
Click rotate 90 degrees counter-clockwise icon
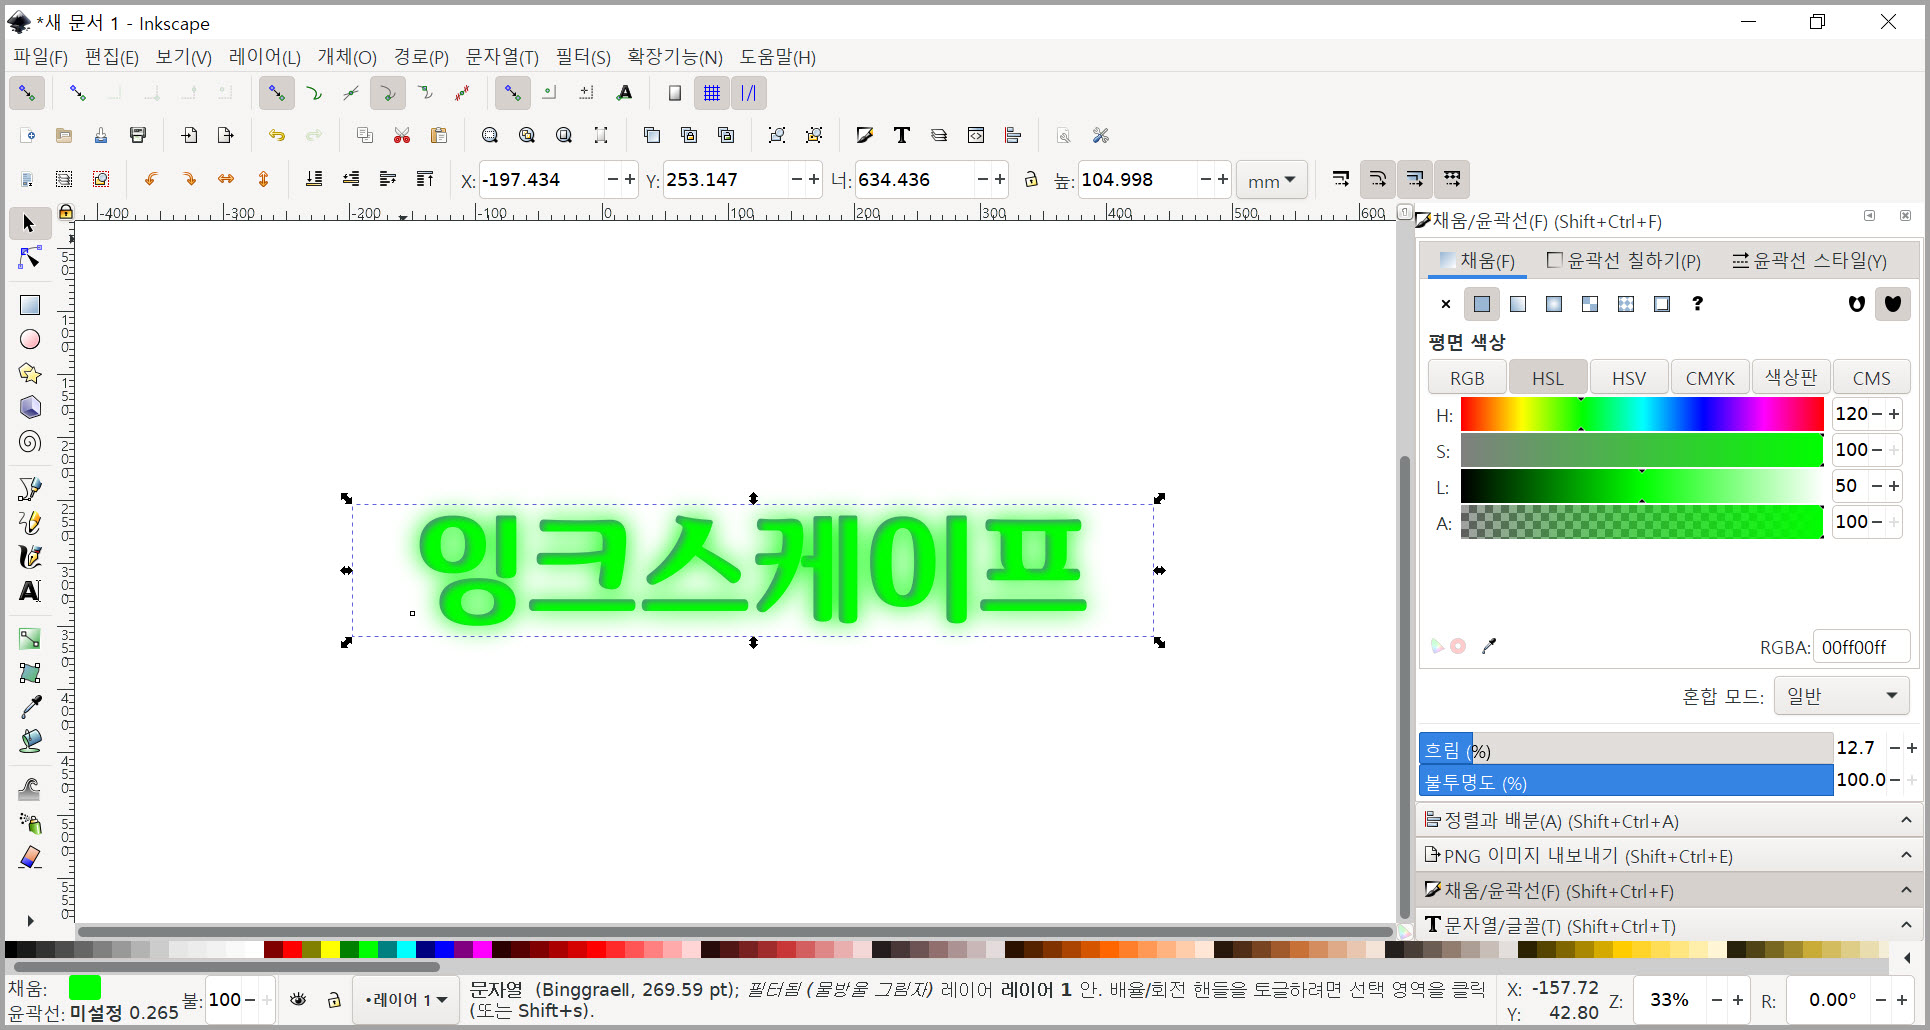151,179
